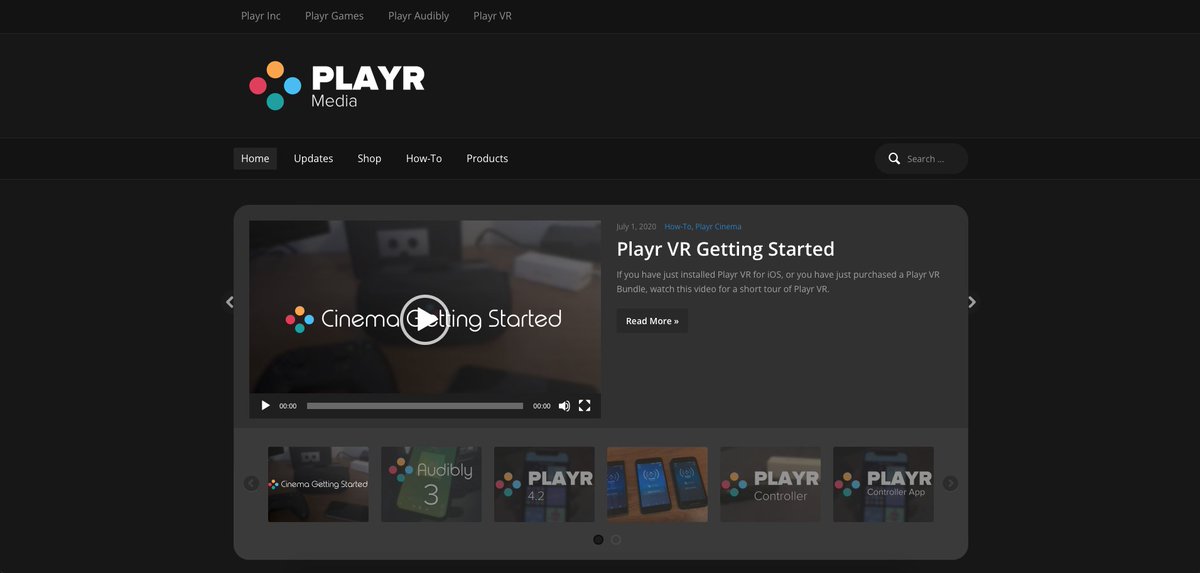Open the How-To category link
Image resolution: width=1200 pixels, height=573 pixels.
(x=677, y=227)
